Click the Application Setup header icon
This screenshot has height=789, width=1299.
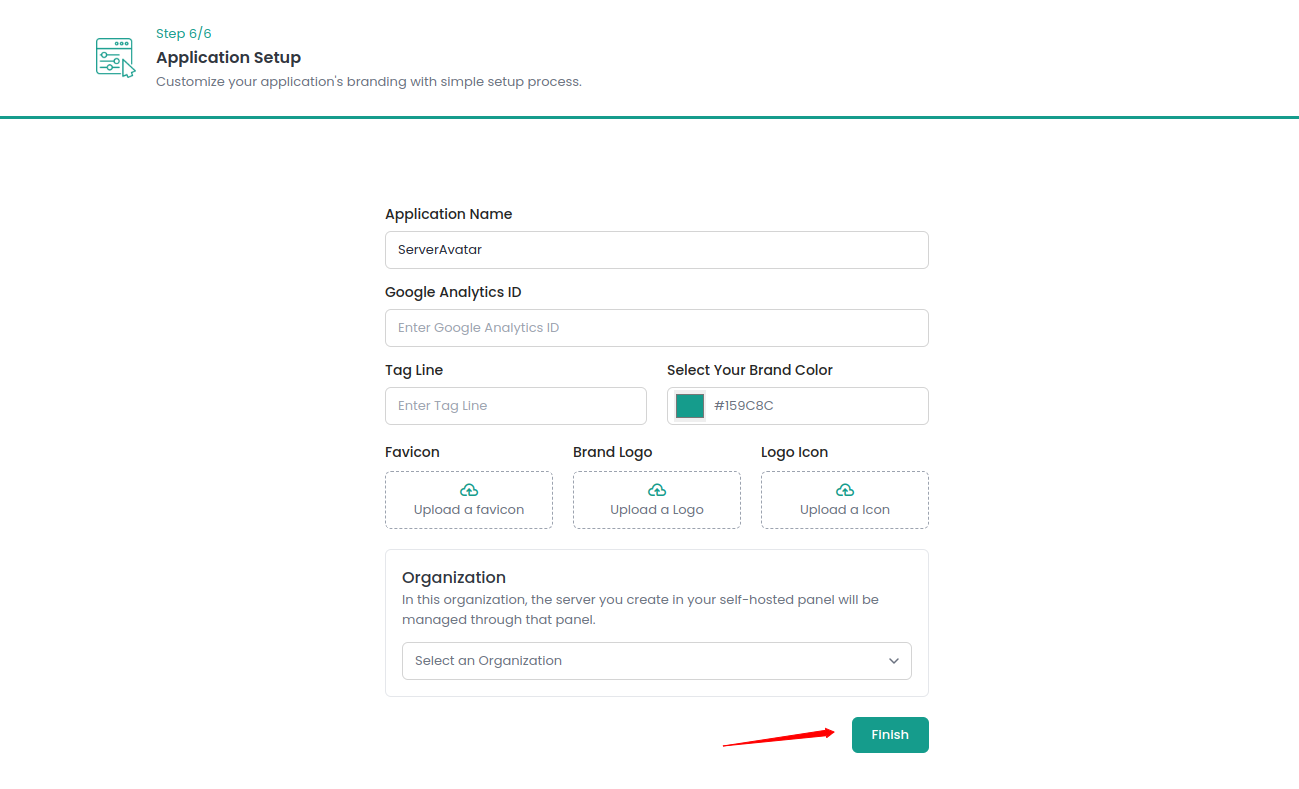(114, 57)
